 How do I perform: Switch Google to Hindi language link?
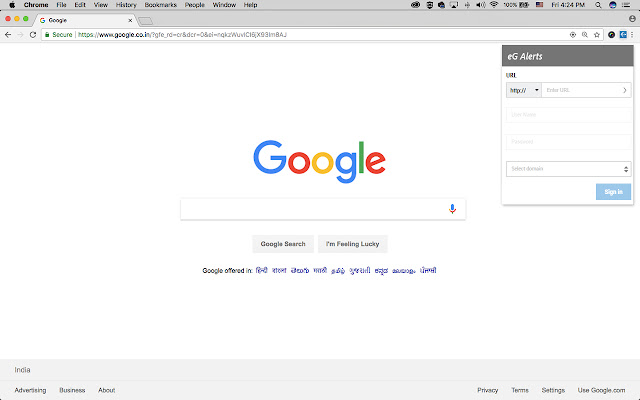[x=261, y=270]
